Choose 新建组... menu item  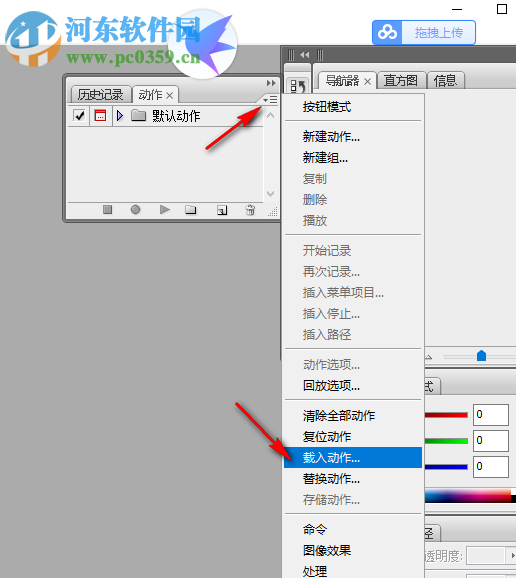coord(353,158)
